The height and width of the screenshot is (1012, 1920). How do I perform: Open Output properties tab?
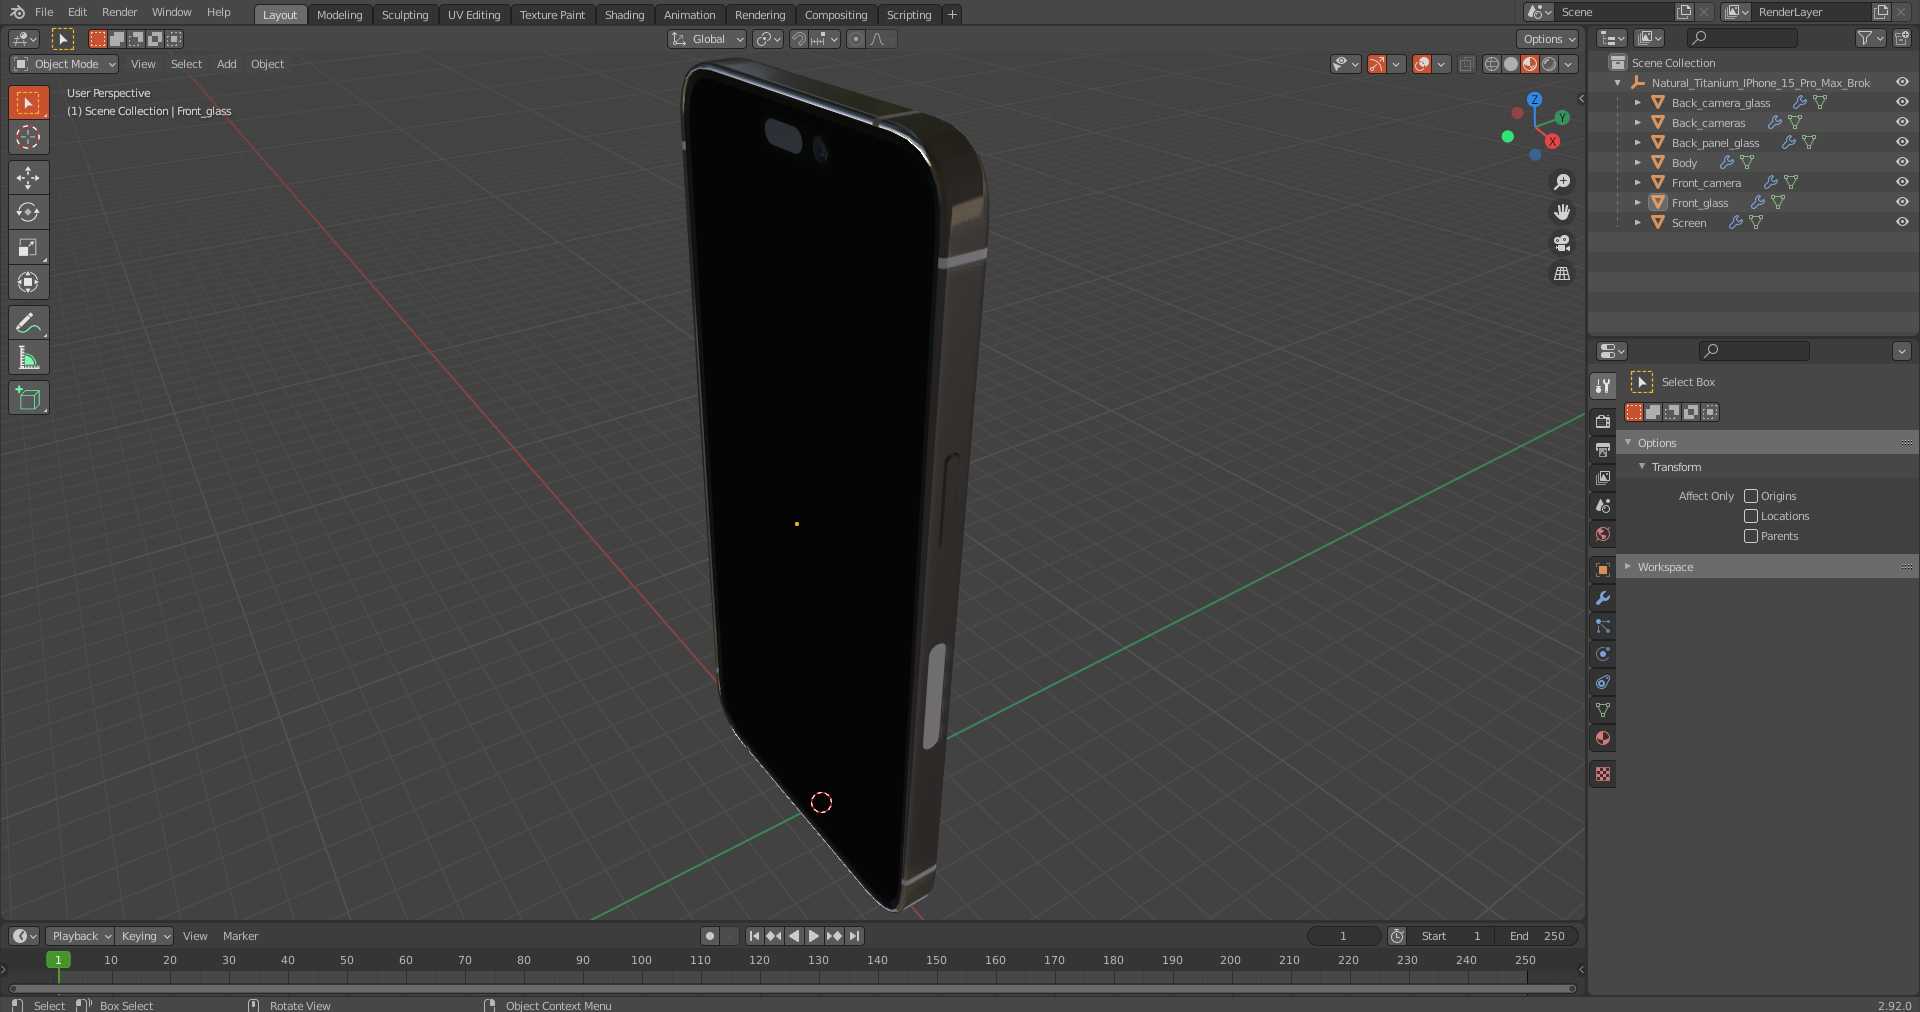coord(1603,449)
